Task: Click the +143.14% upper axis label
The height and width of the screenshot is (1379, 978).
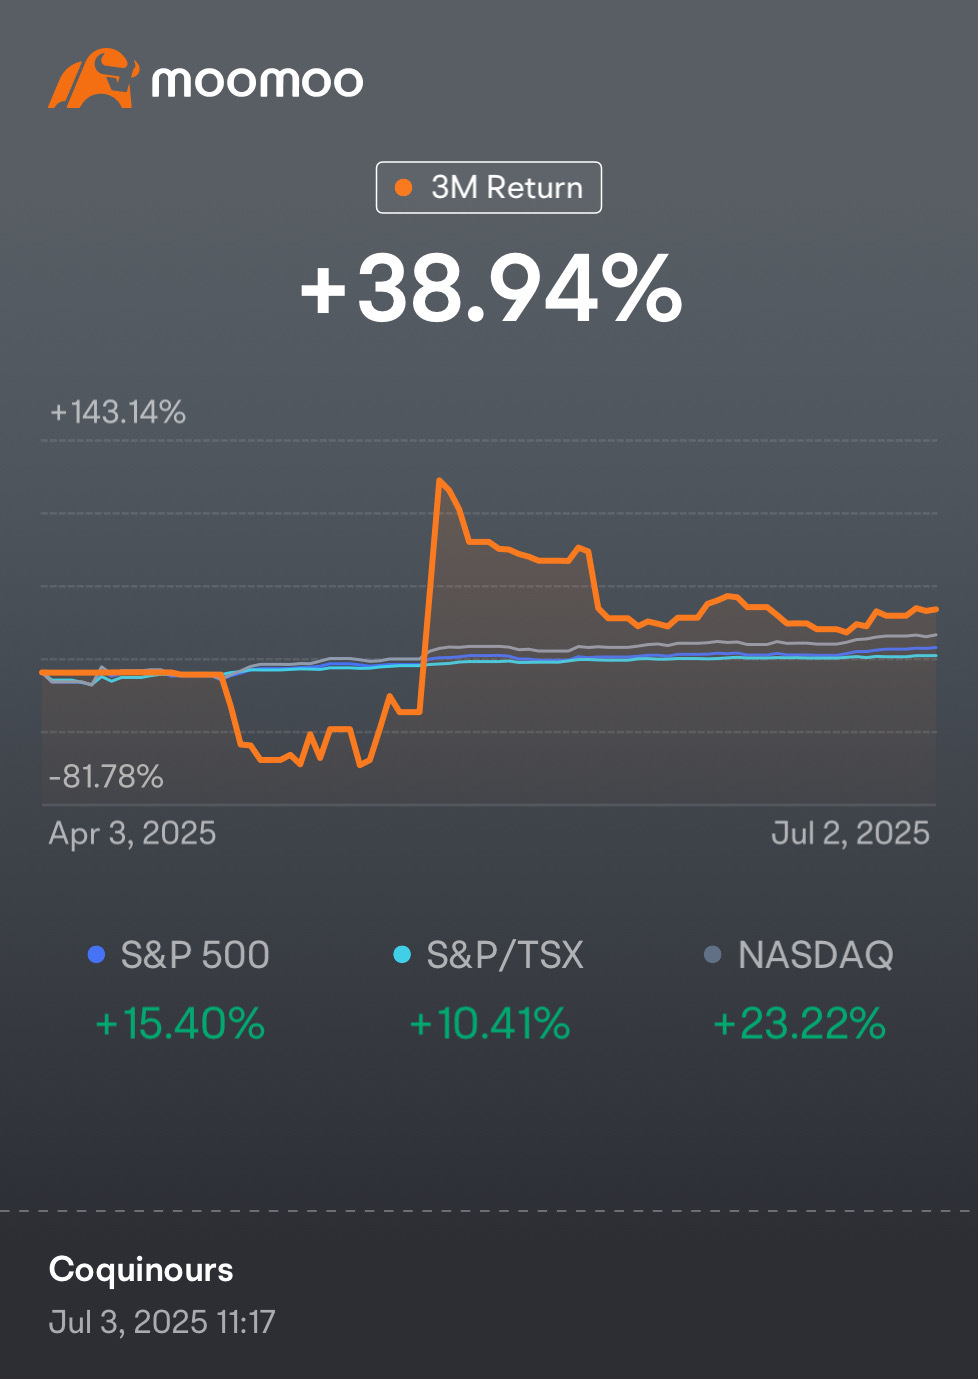Action: pyautogui.click(x=118, y=412)
